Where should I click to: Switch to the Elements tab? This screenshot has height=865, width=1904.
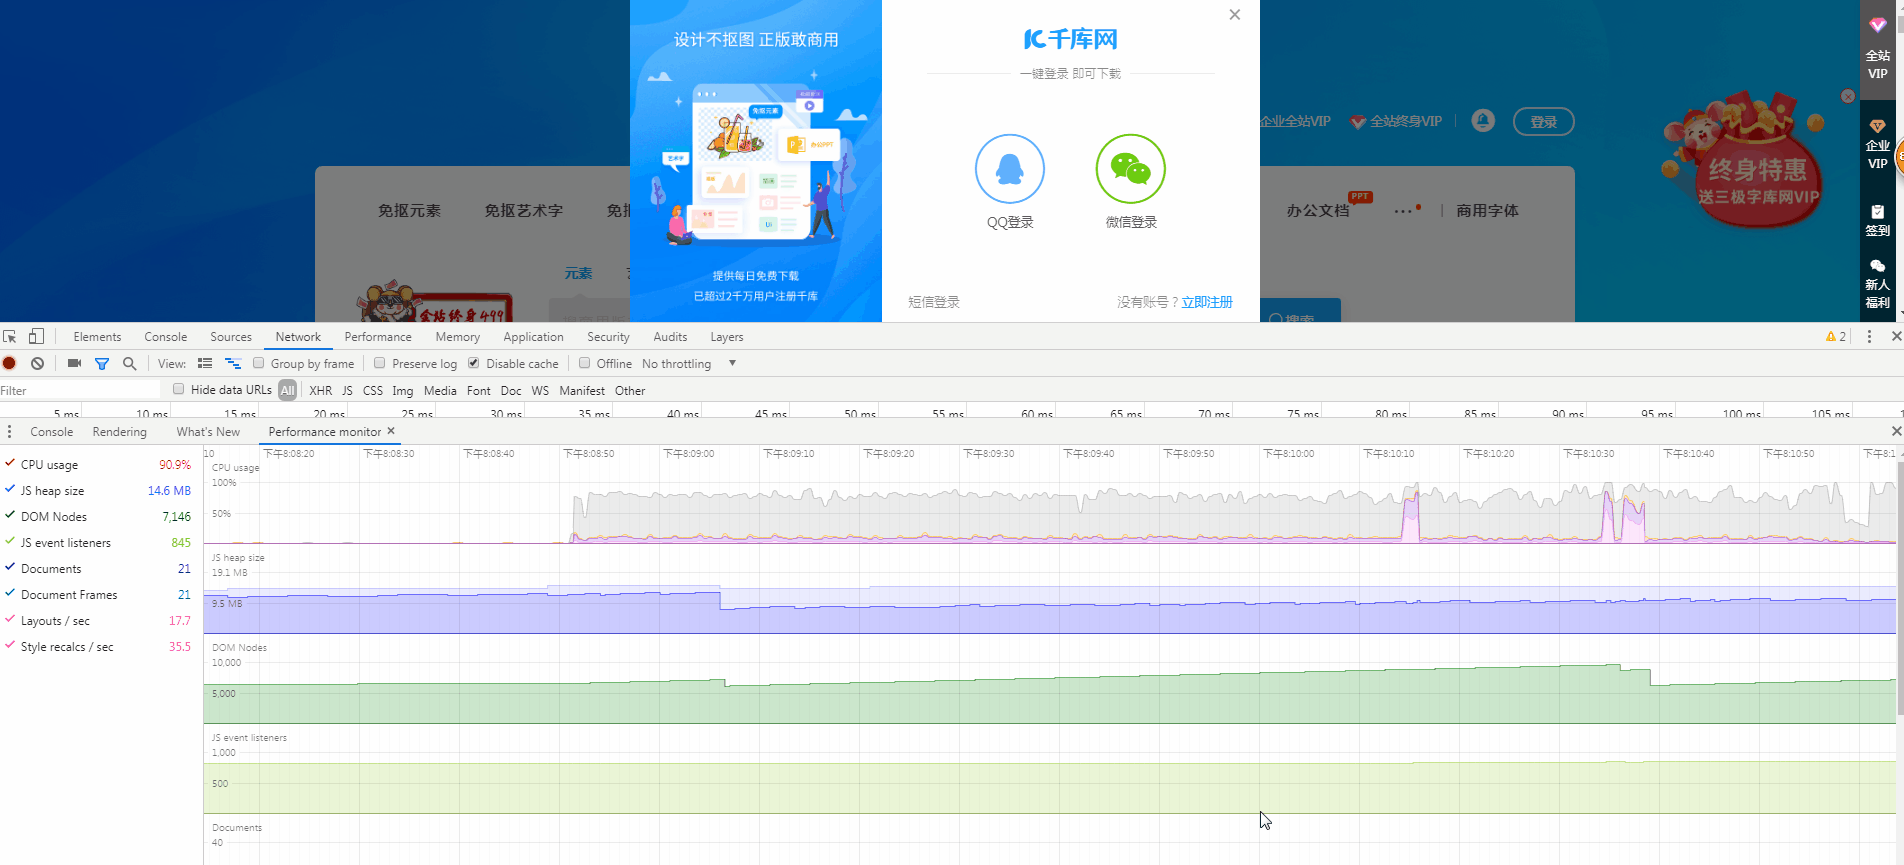(x=97, y=337)
